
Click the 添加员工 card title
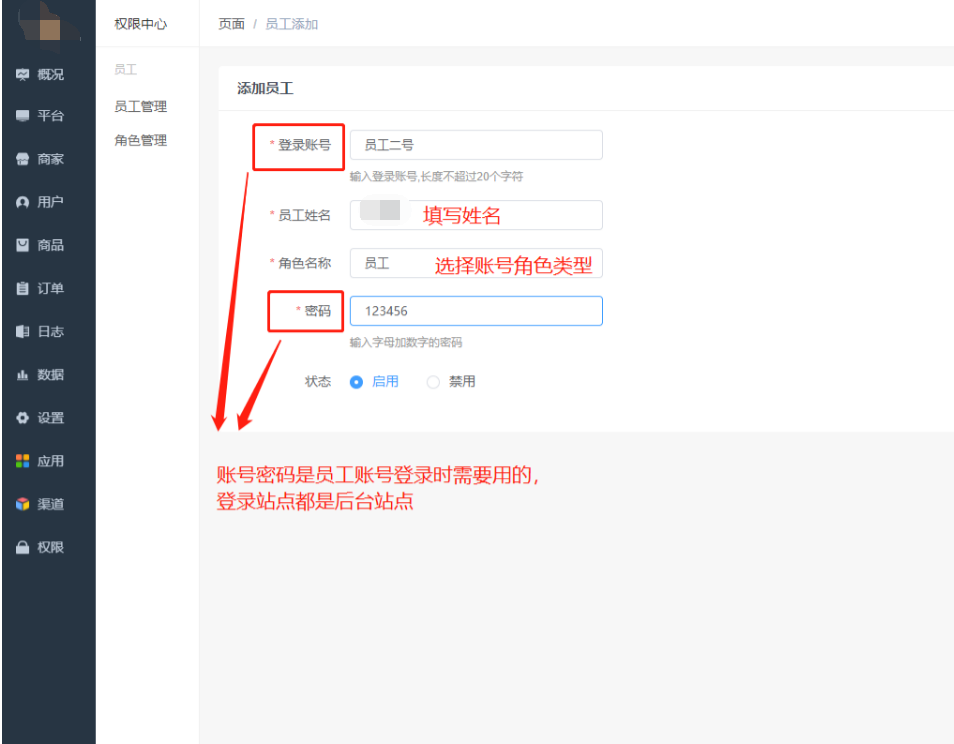(265, 89)
